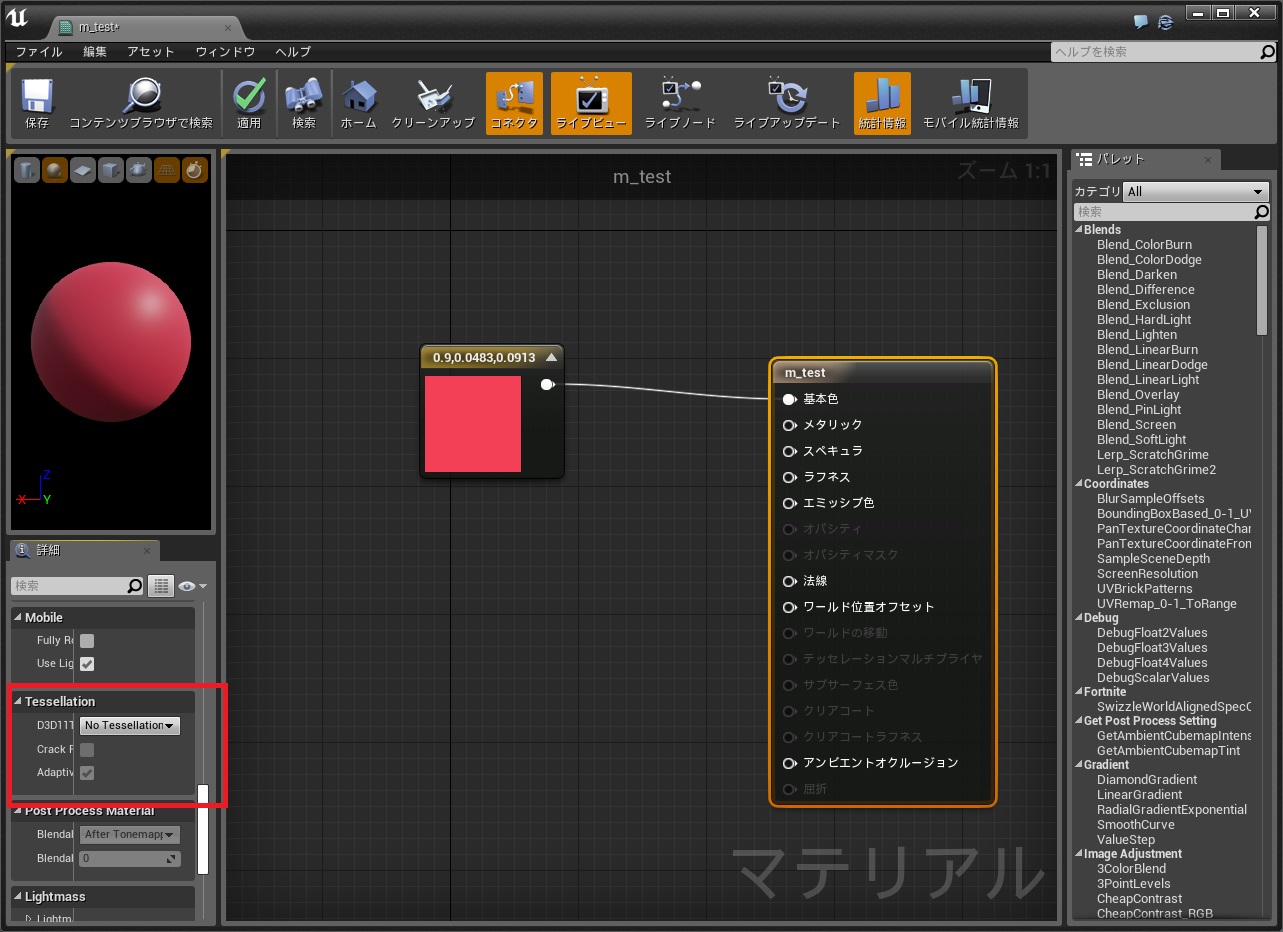
Task: Open the After Tonemapping Blendable dropdown
Action: [129, 834]
